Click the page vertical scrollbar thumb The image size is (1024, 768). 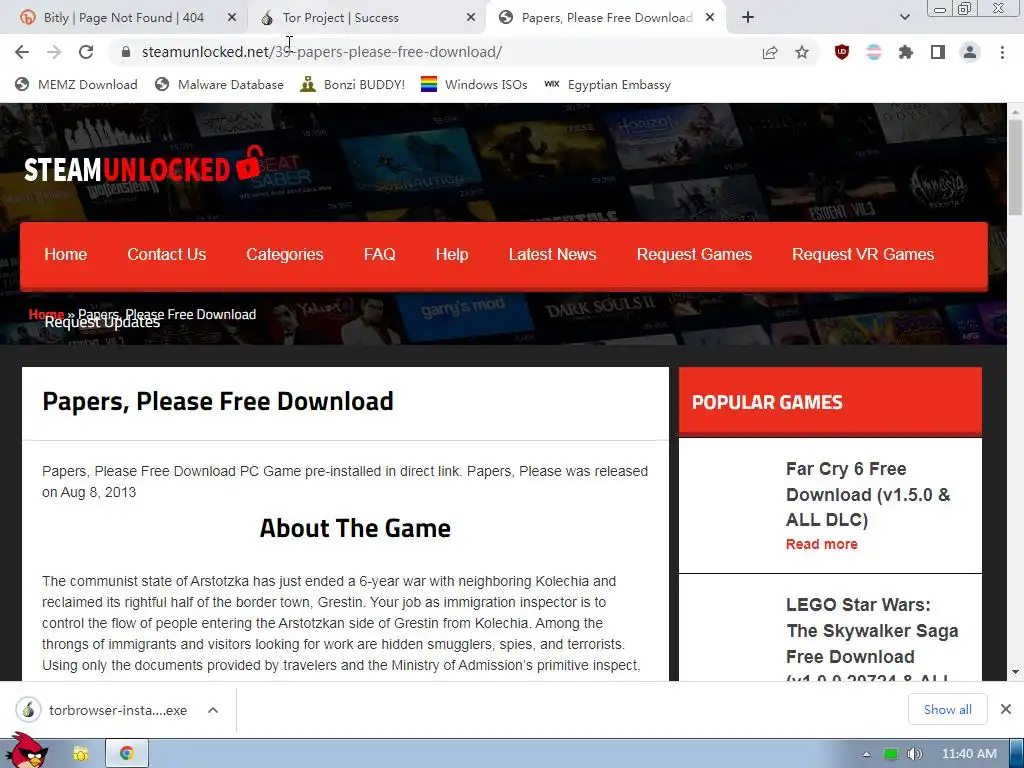(x=1015, y=167)
